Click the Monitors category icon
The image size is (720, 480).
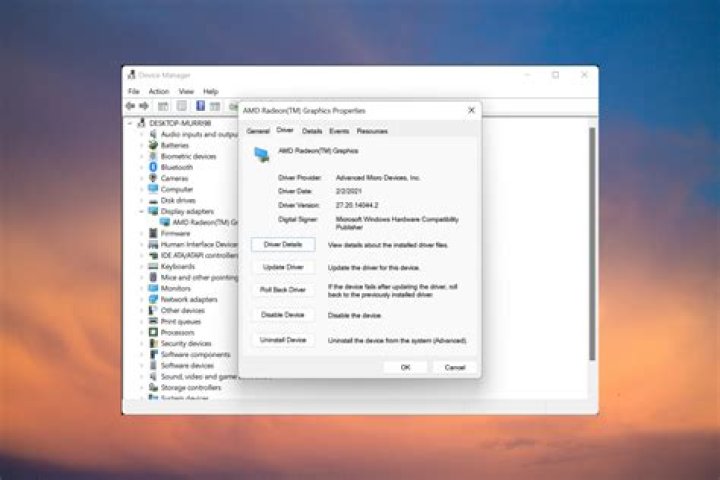[153, 288]
